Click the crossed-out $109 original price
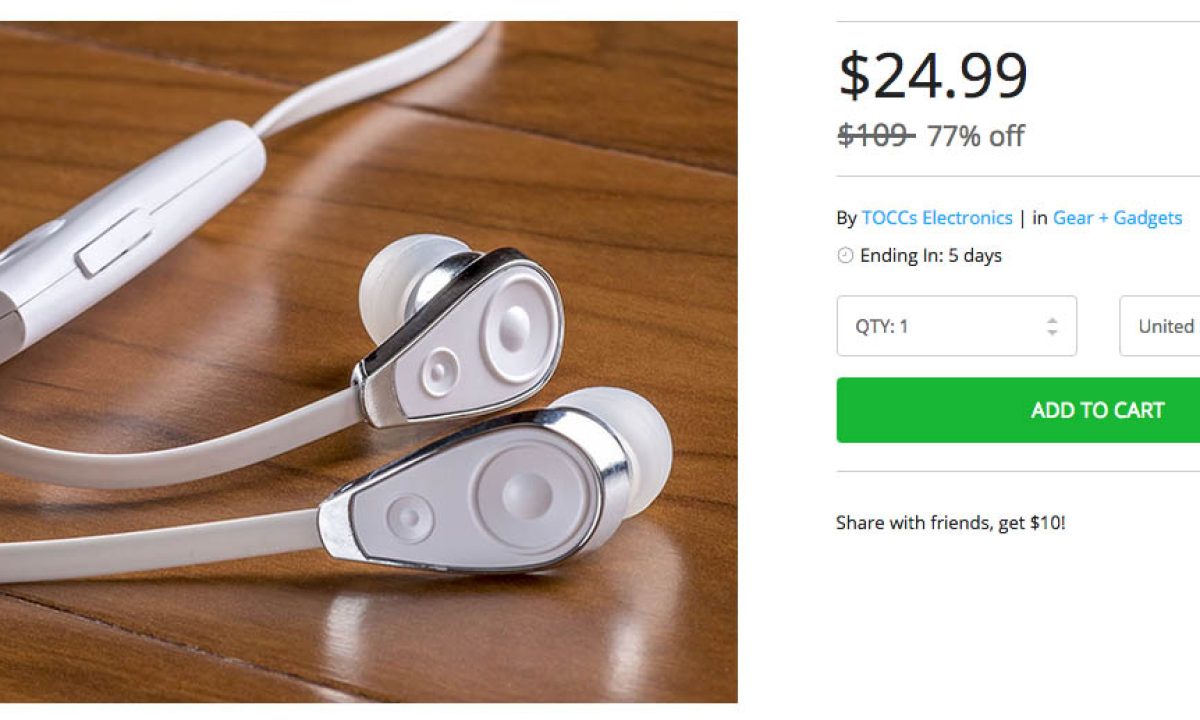 [x=875, y=135]
